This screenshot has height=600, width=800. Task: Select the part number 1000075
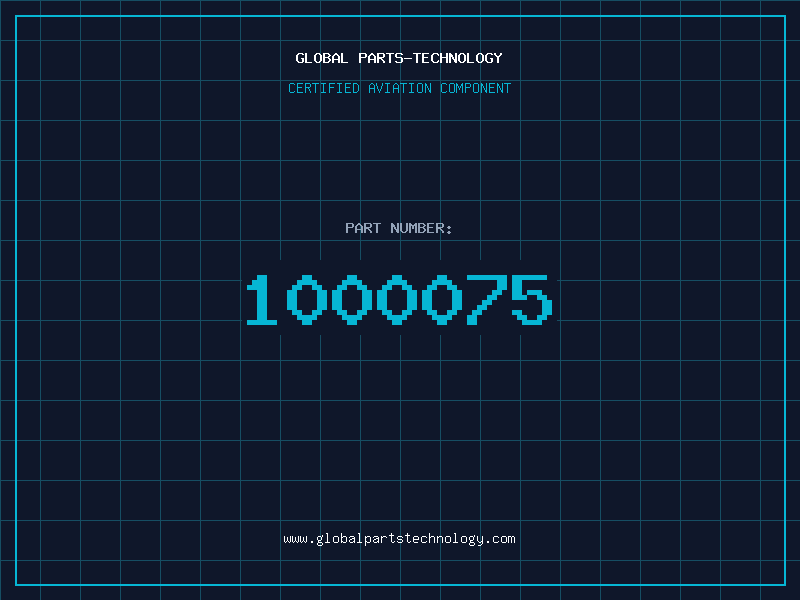tap(399, 299)
